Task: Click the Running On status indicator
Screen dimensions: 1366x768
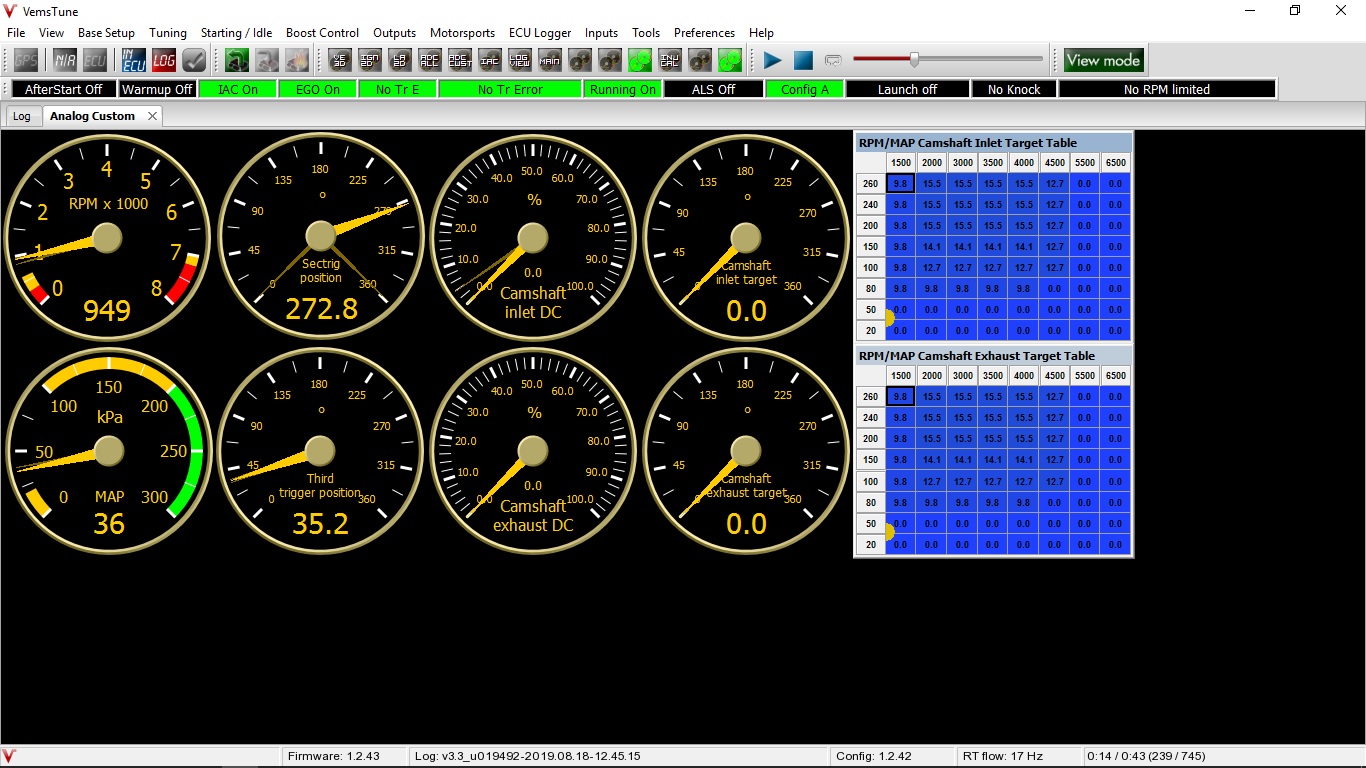Action: click(x=623, y=89)
